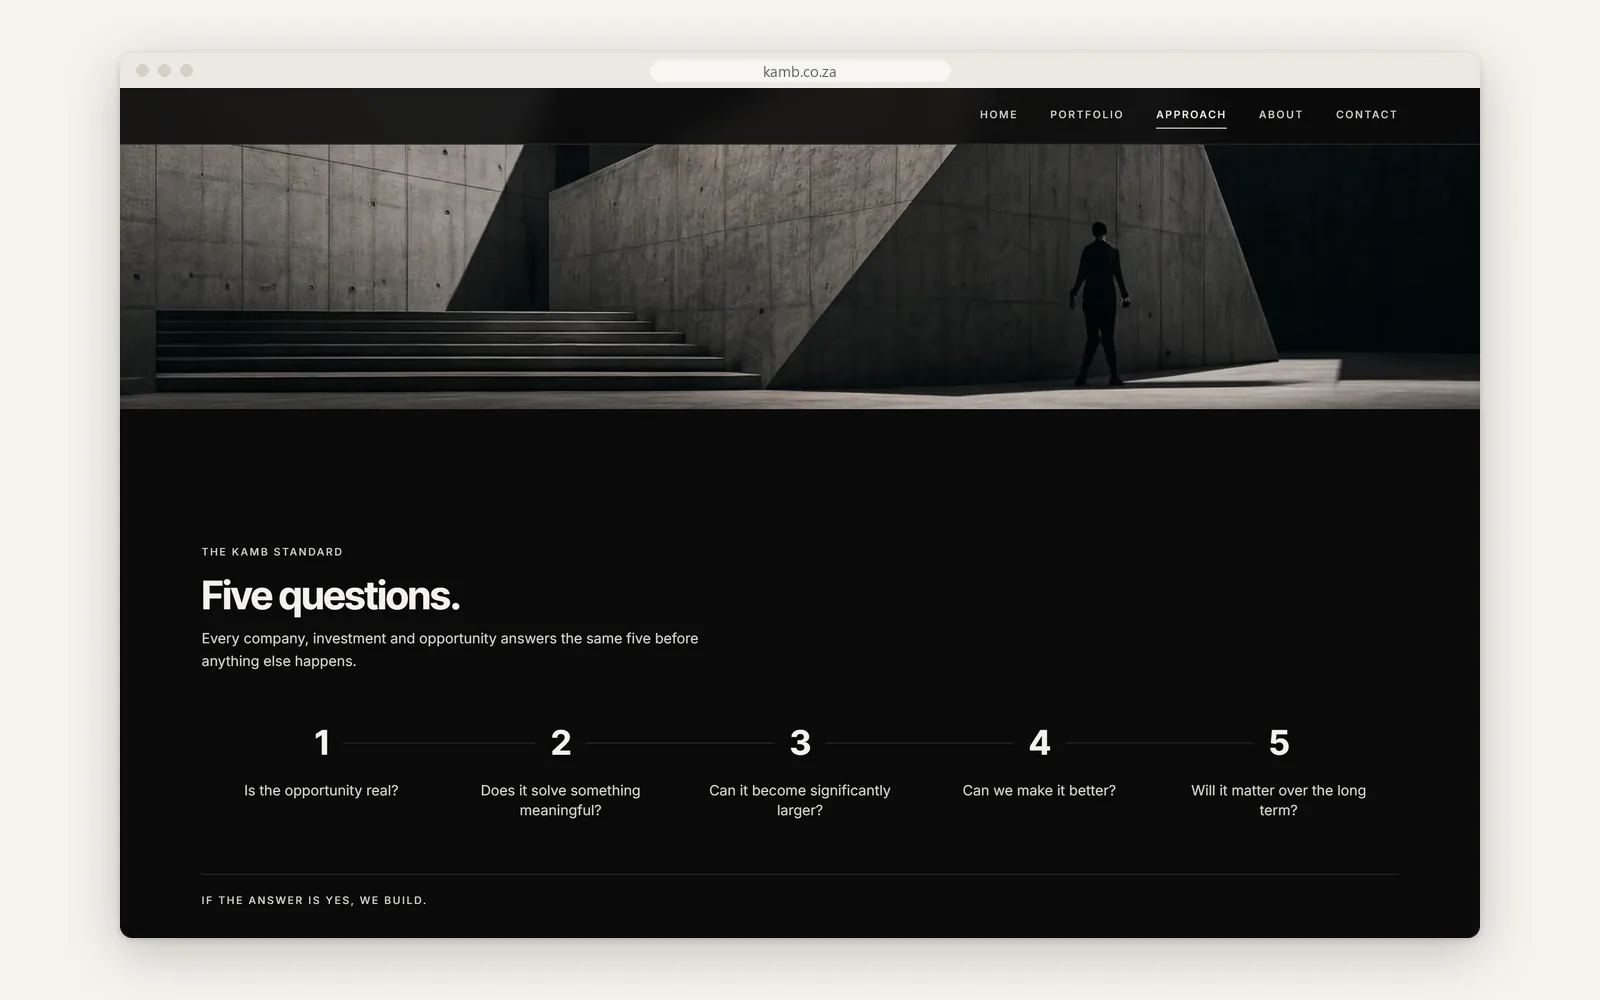This screenshot has width=1600, height=1000.
Task: Click the kamb.co.za address bar
Action: [x=800, y=71]
